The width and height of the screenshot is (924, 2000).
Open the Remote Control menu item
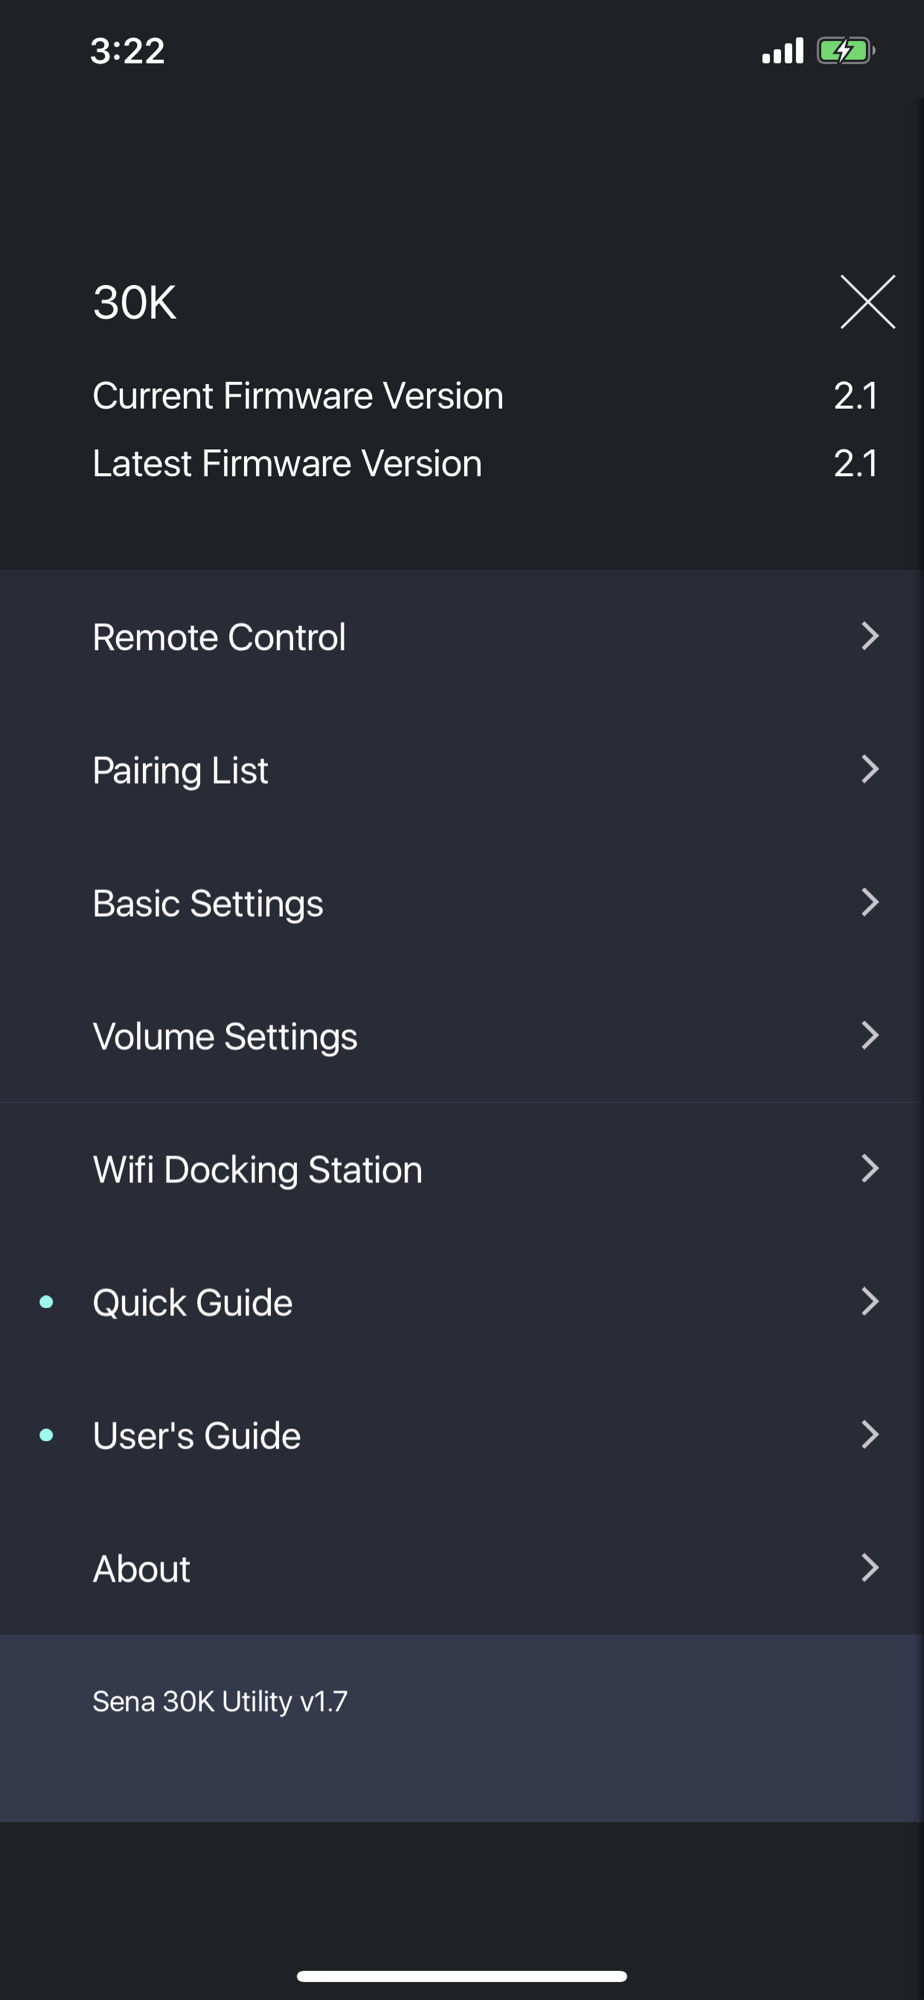(462, 637)
